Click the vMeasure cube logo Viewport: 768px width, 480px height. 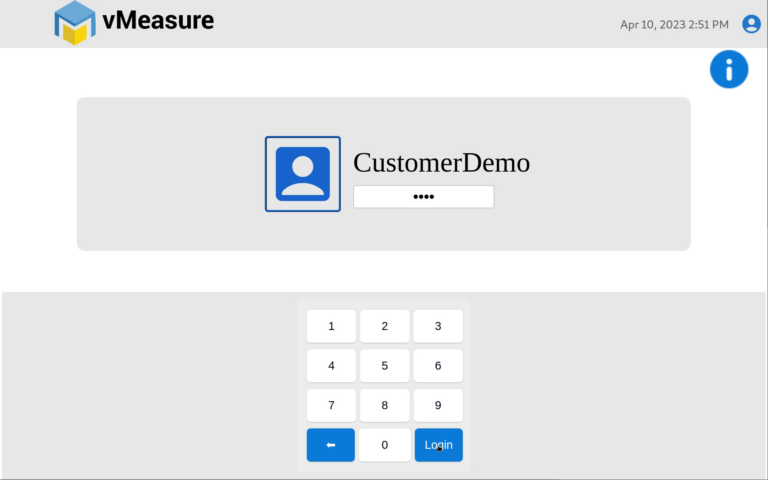pyautogui.click(x=74, y=23)
